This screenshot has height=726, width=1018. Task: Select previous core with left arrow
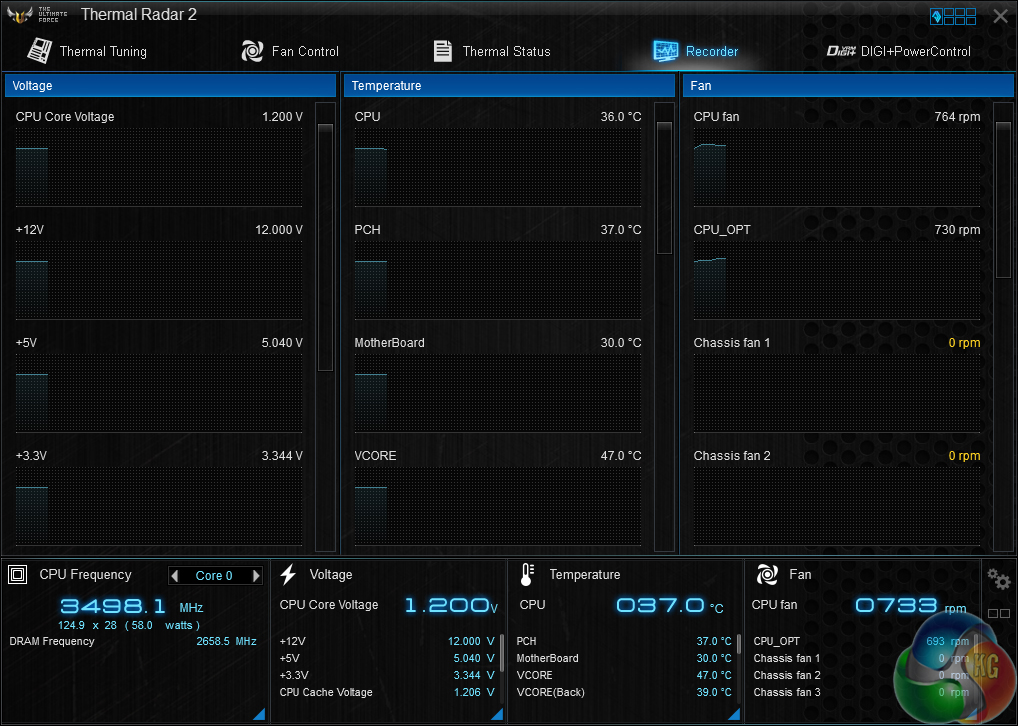coord(176,575)
